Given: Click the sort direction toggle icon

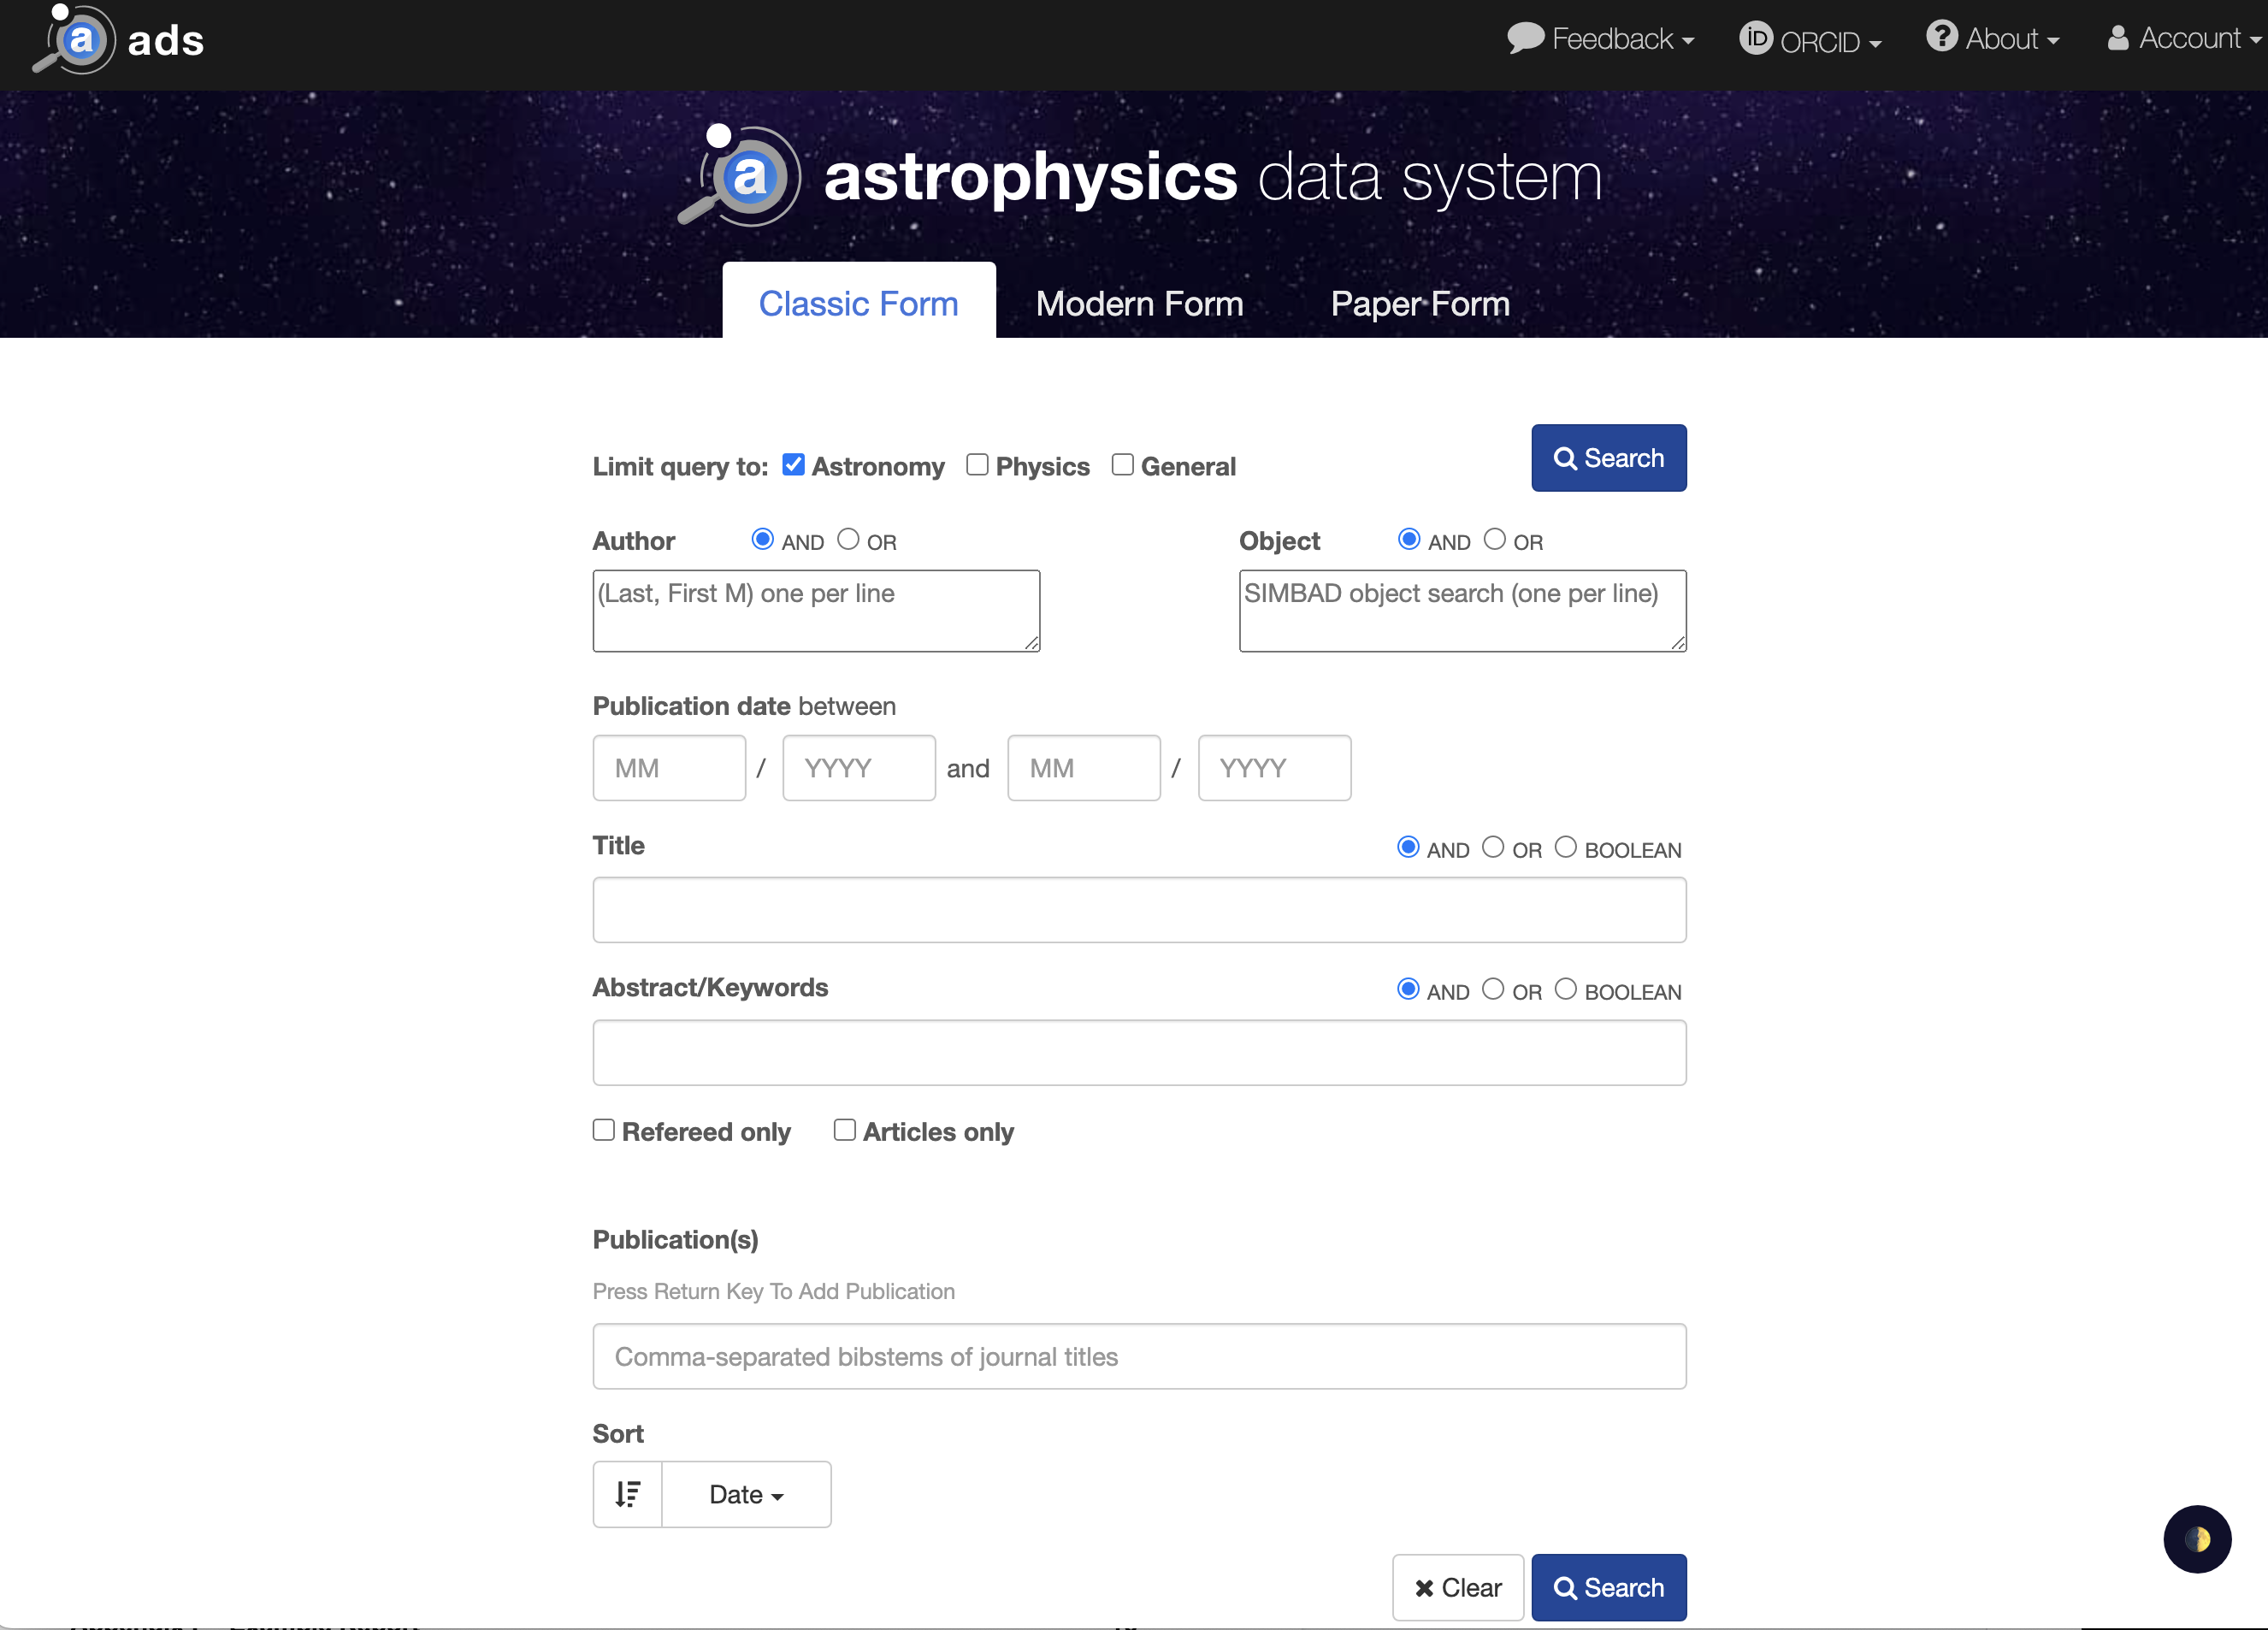Looking at the screenshot, I should 627,1494.
